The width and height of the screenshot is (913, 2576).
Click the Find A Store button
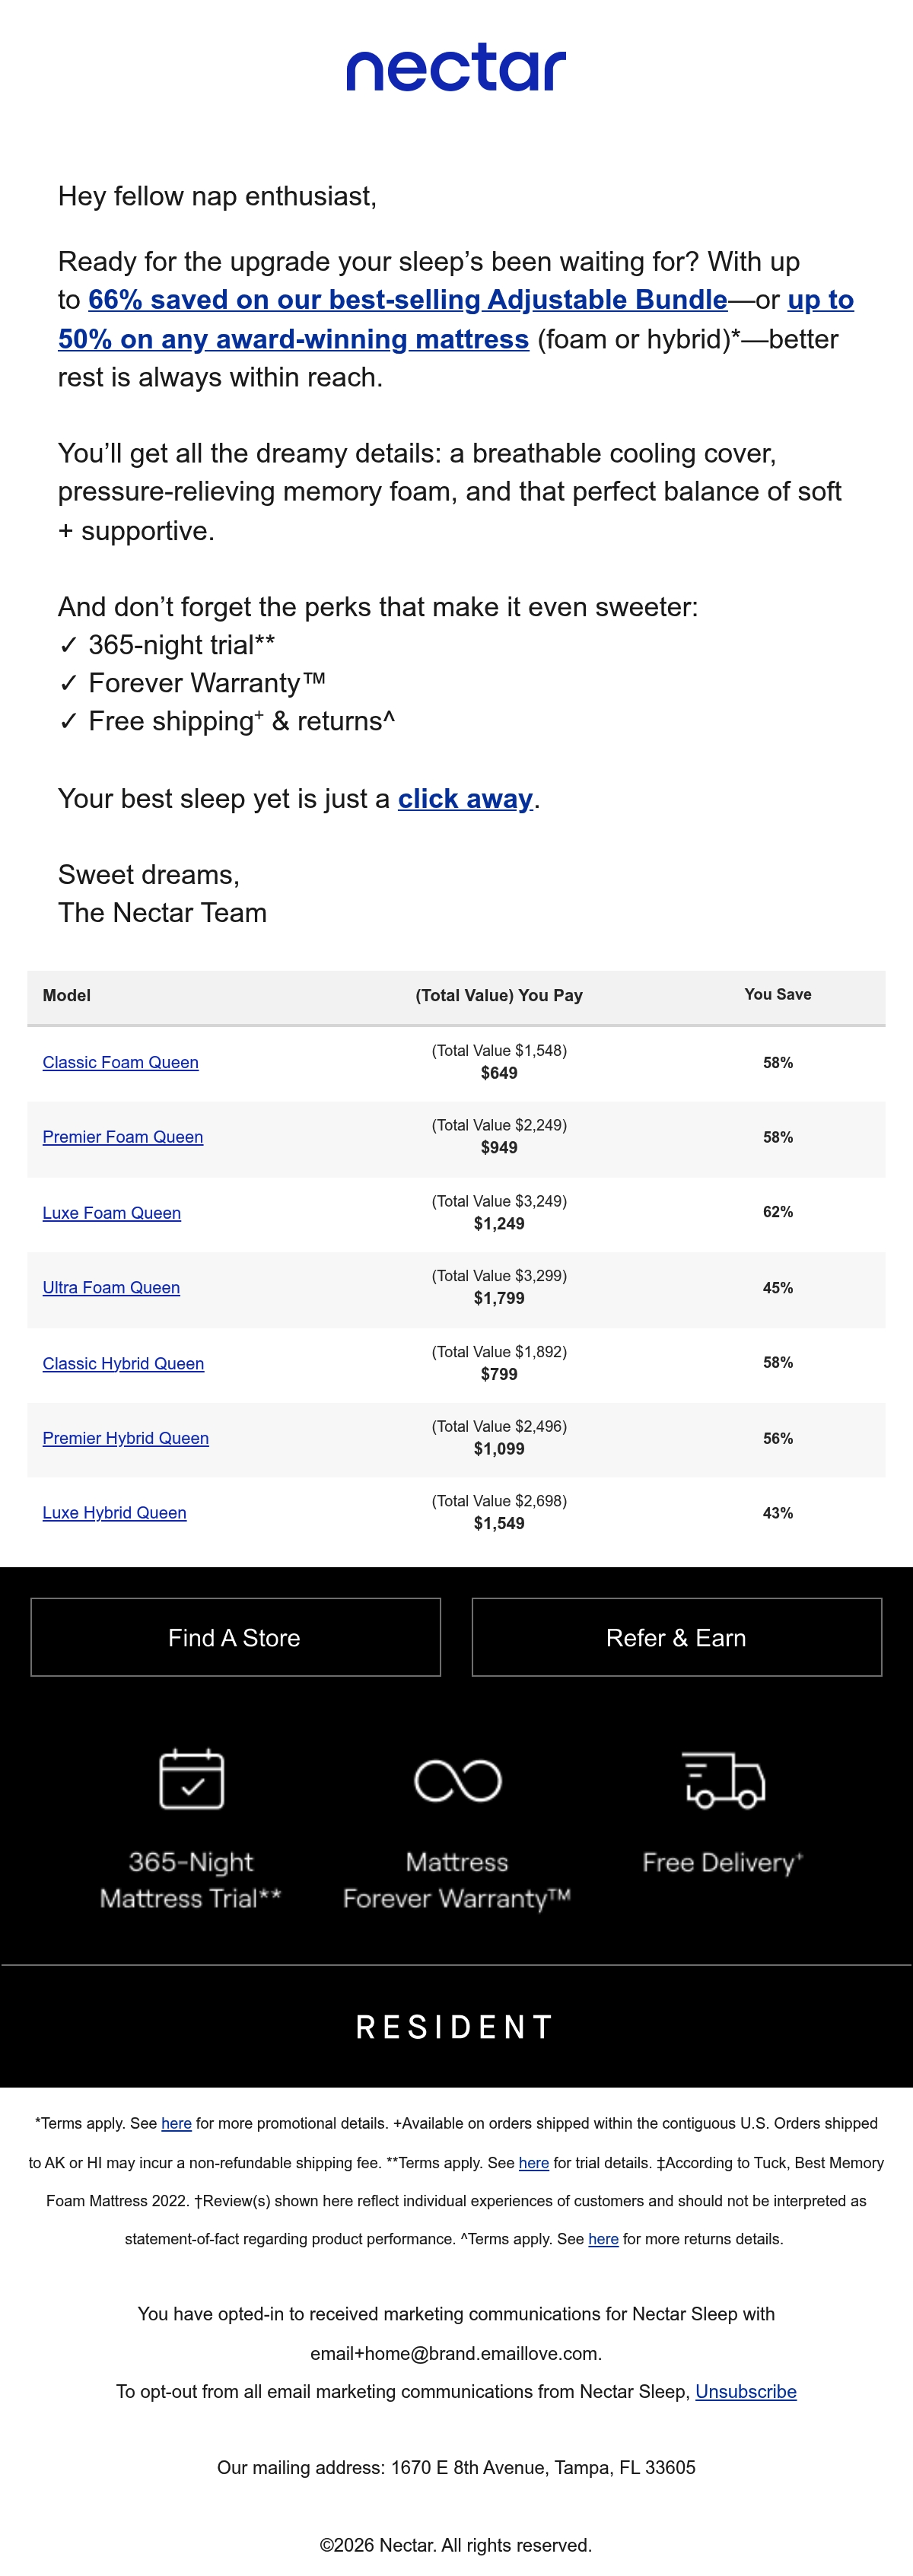[236, 1637]
